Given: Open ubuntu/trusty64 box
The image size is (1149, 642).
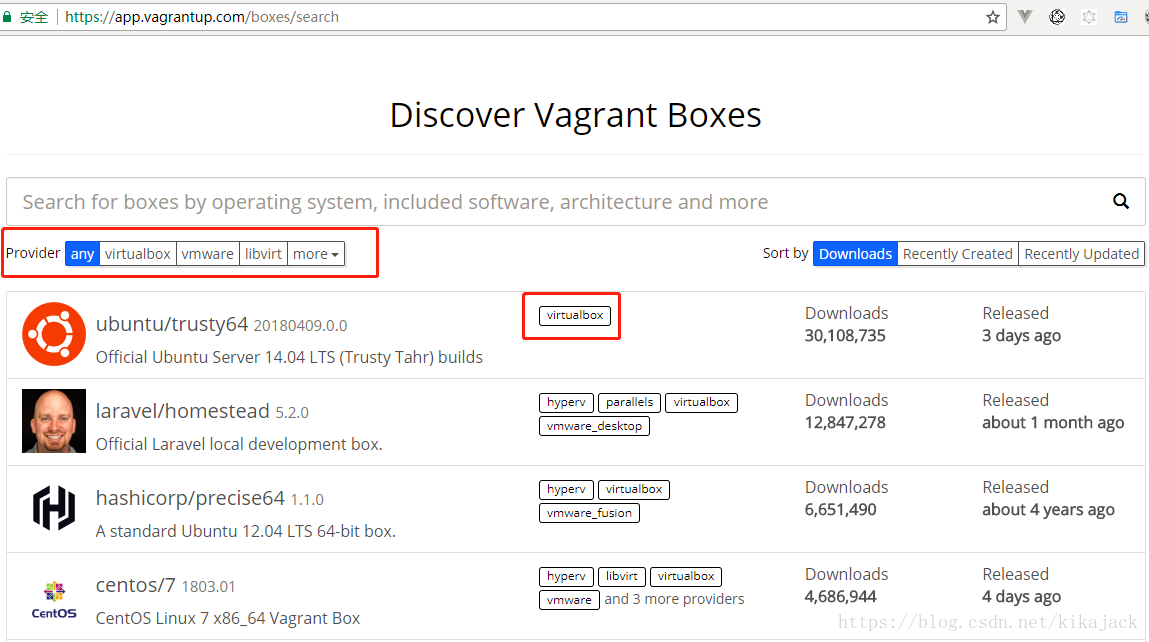Looking at the screenshot, I should point(171,324).
